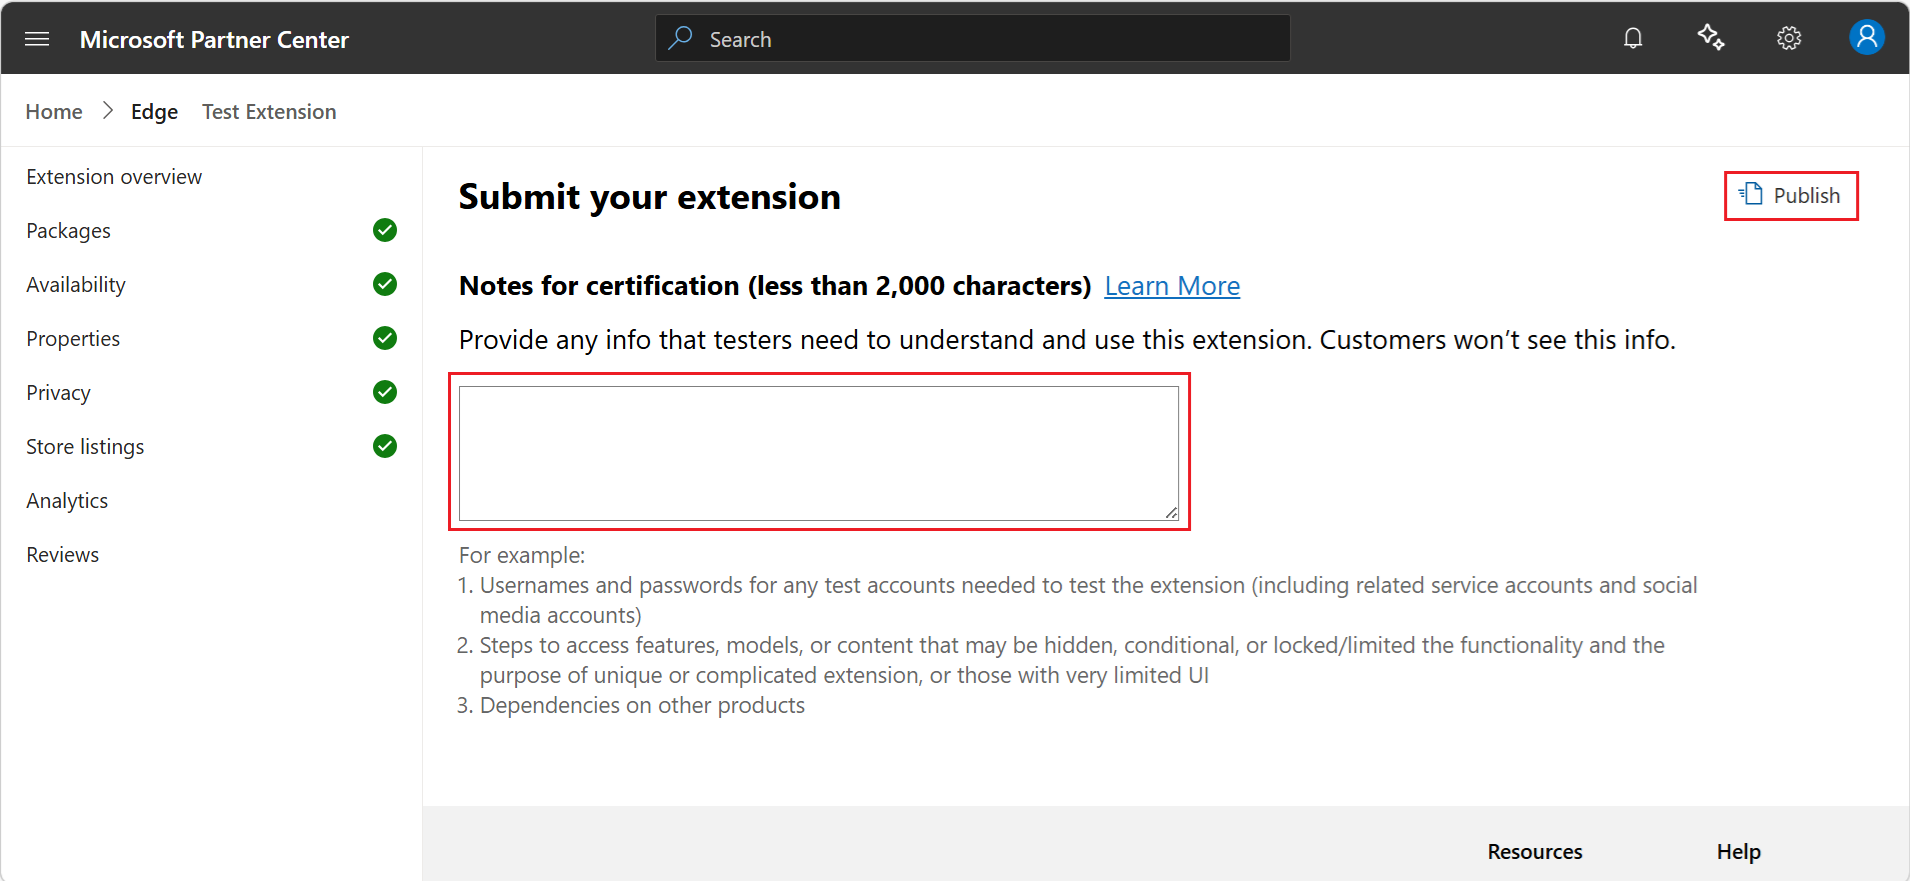Click the text area resize handle
This screenshot has width=1910, height=881.
click(1171, 512)
